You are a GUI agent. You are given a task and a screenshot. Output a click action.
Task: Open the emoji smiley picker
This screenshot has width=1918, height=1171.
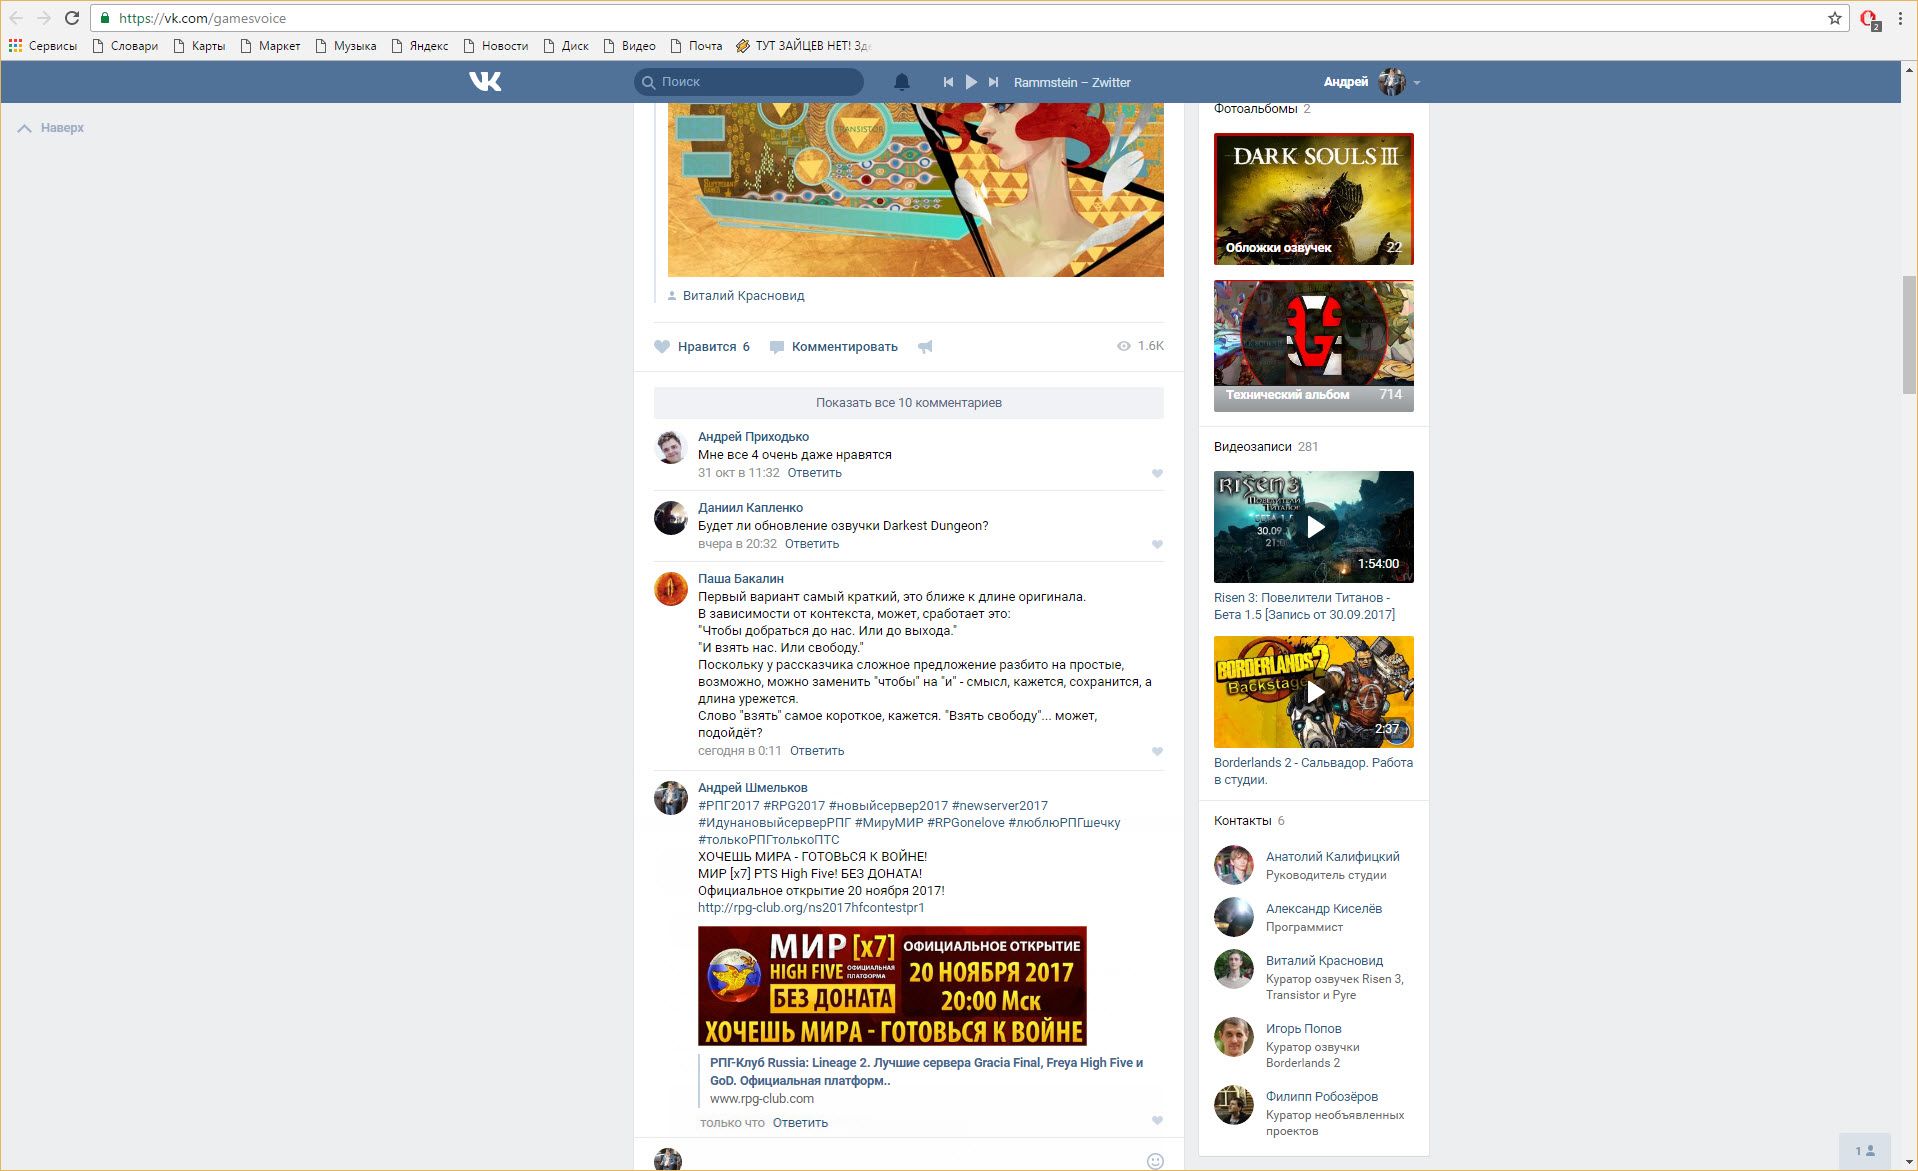1154,1161
